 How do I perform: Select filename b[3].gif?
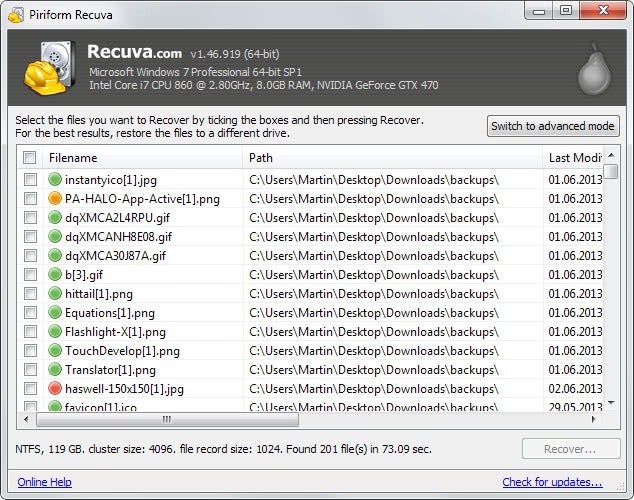click(84, 274)
